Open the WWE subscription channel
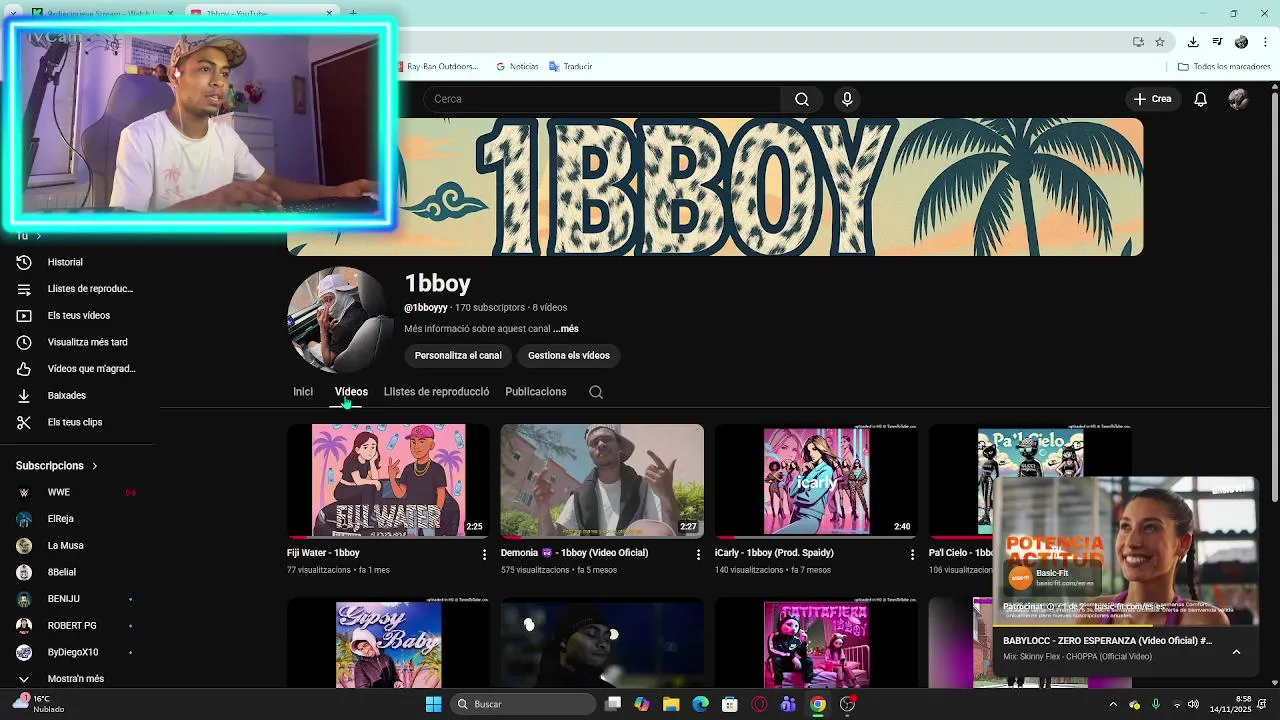Screen dimensions: 1280x720 (x=77, y=492)
